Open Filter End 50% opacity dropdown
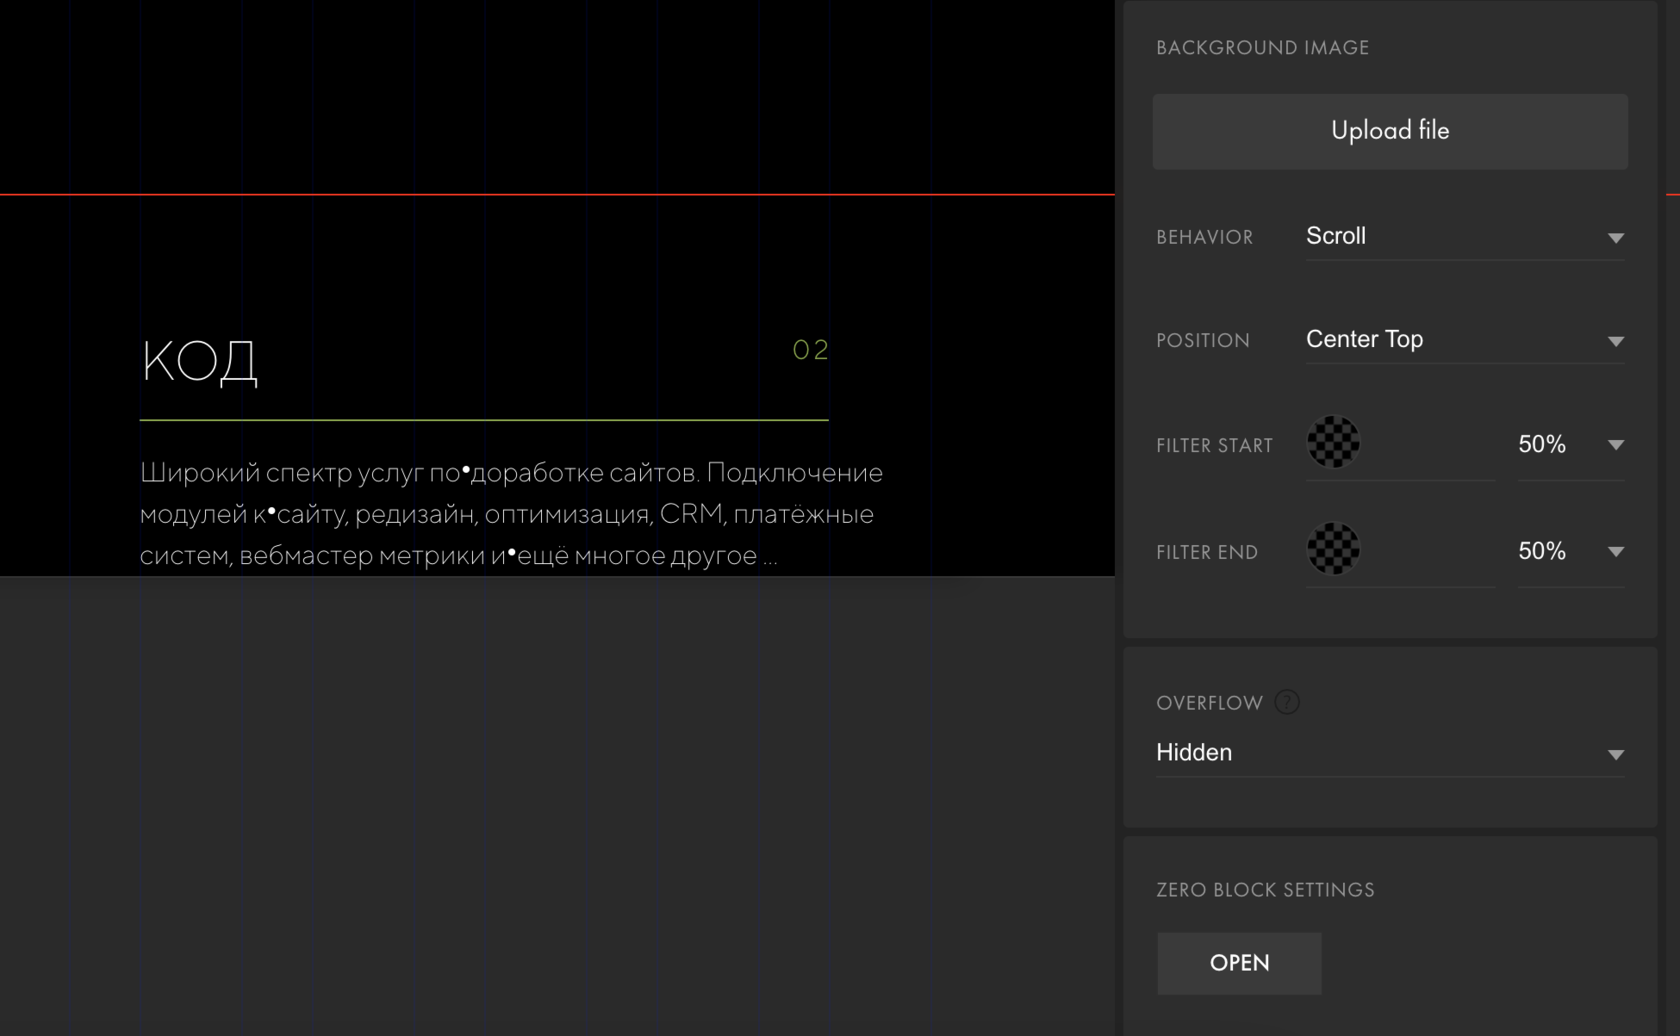This screenshot has height=1036, width=1680. click(x=1571, y=552)
